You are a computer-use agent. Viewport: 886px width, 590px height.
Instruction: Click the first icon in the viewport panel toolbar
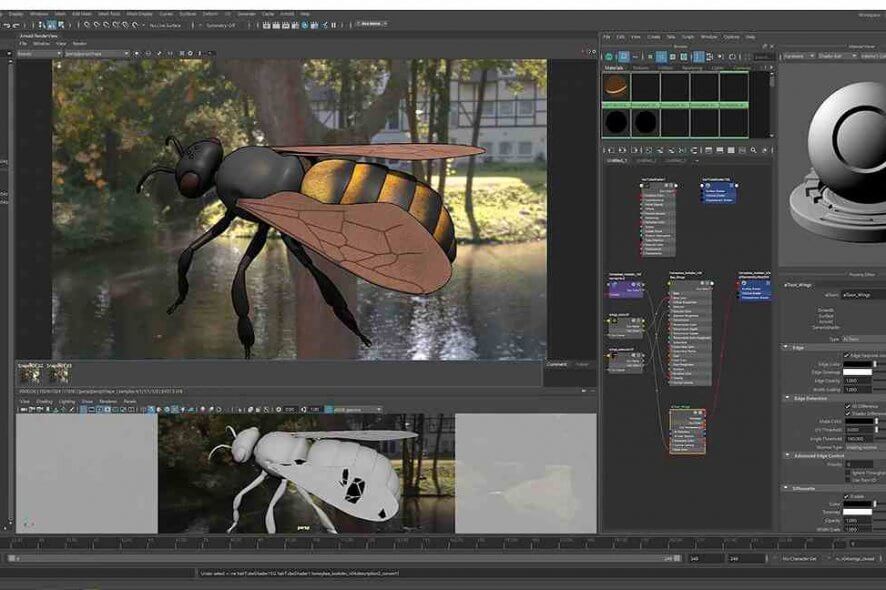24,409
